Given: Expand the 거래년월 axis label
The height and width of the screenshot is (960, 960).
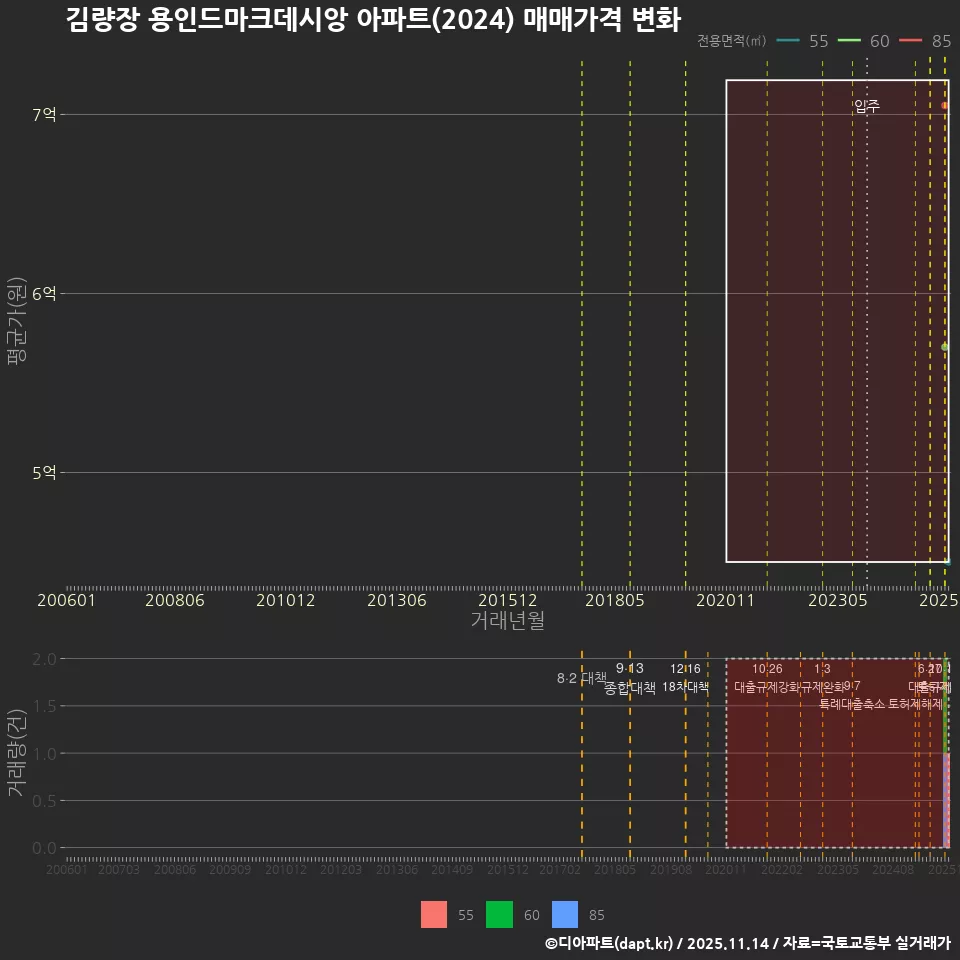Looking at the screenshot, I should (507, 620).
